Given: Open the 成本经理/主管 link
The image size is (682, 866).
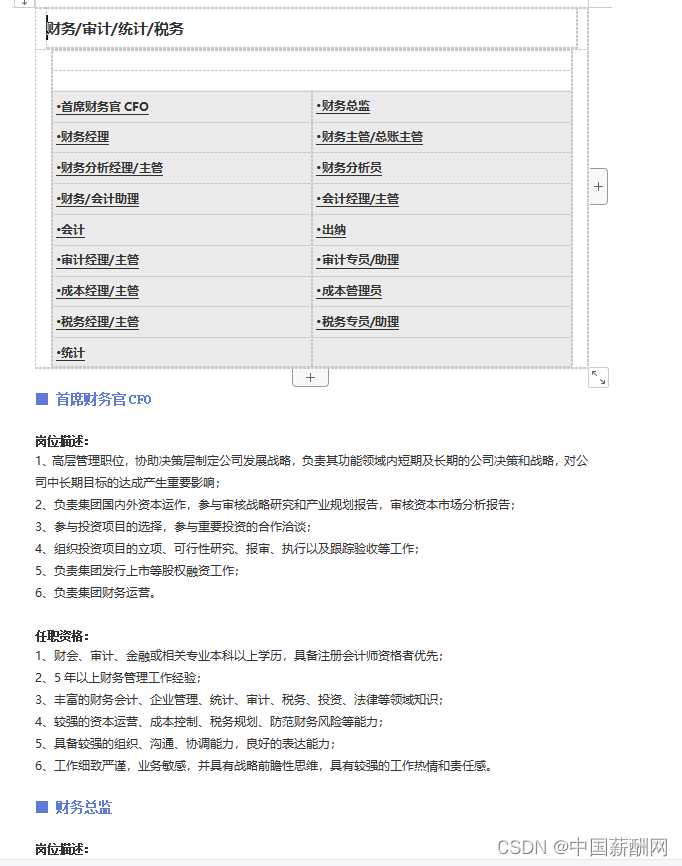Looking at the screenshot, I should click(x=97, y=291).
